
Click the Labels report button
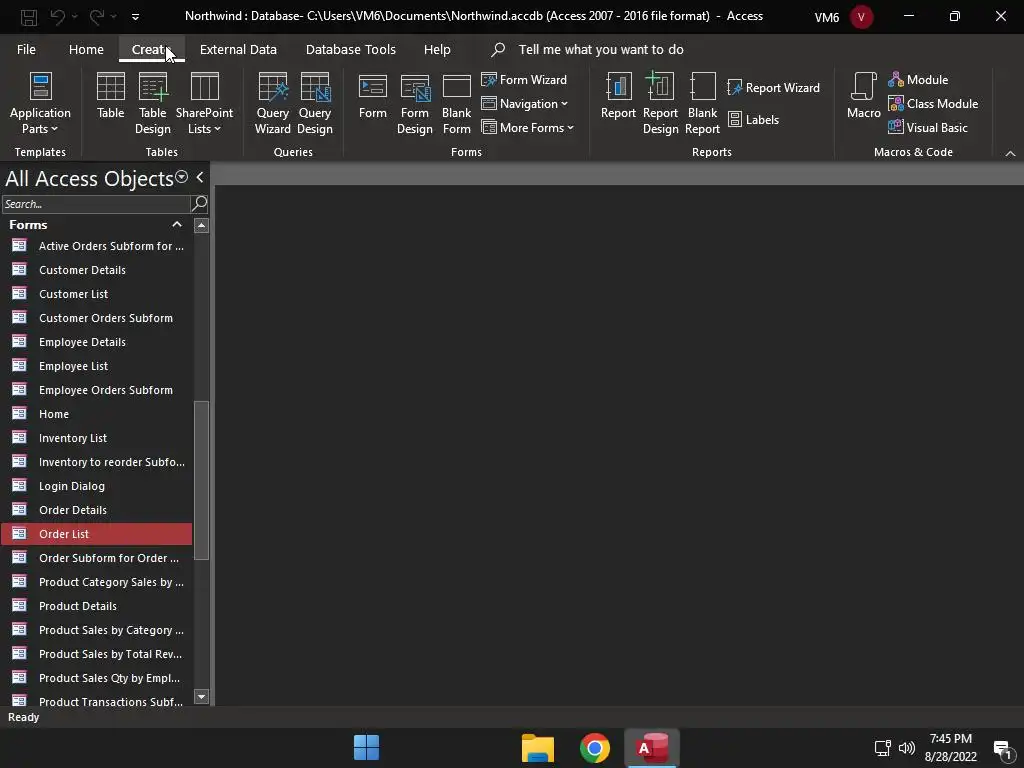point(754,120)
